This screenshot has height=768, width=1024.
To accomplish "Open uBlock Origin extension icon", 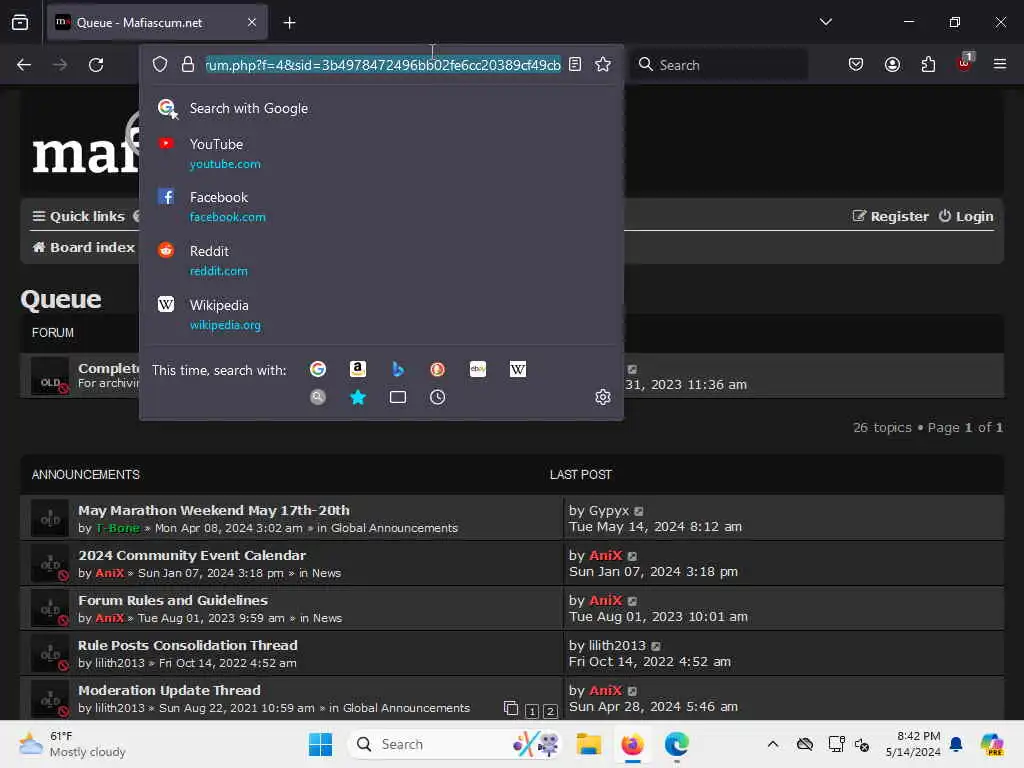I will (964, 63).
